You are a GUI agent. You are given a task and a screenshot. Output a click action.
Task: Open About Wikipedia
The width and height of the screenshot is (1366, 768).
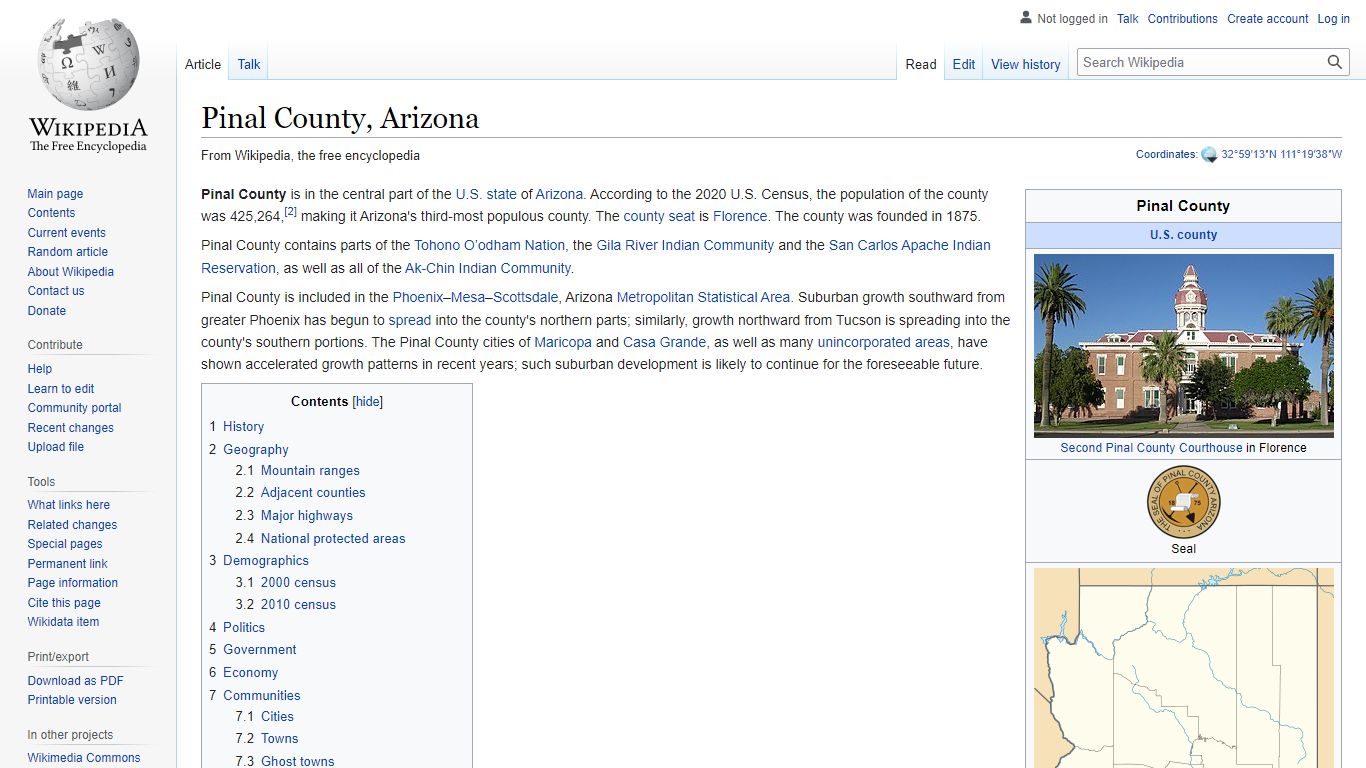pyautogui.click(x=70, y=272)
